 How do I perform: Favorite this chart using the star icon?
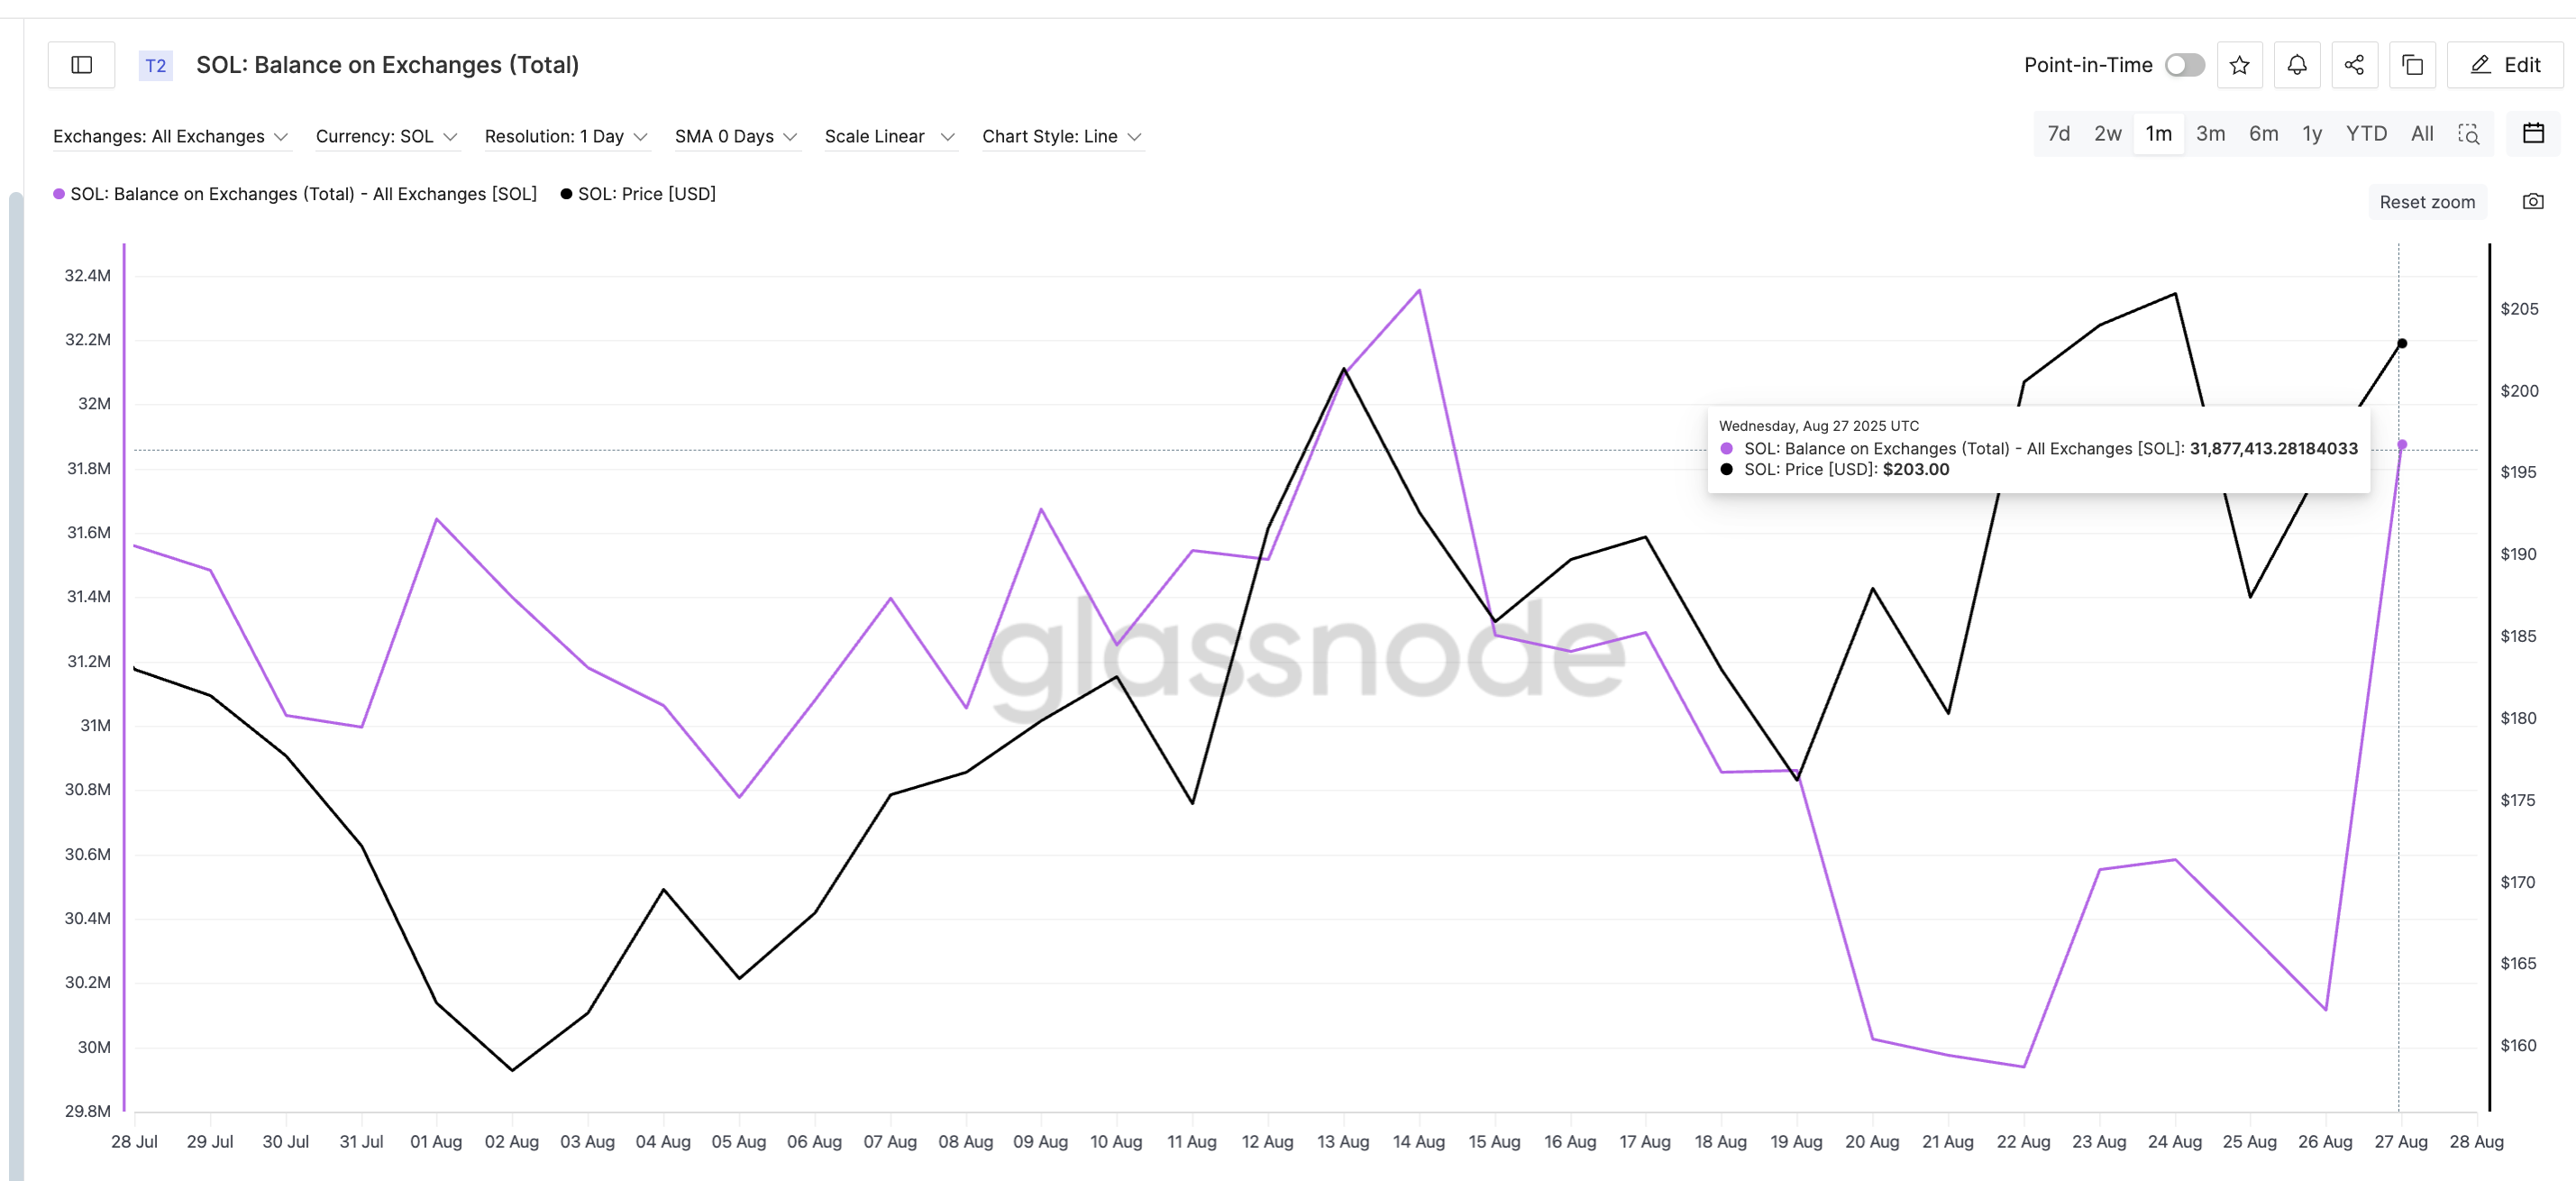point(2240,64)
